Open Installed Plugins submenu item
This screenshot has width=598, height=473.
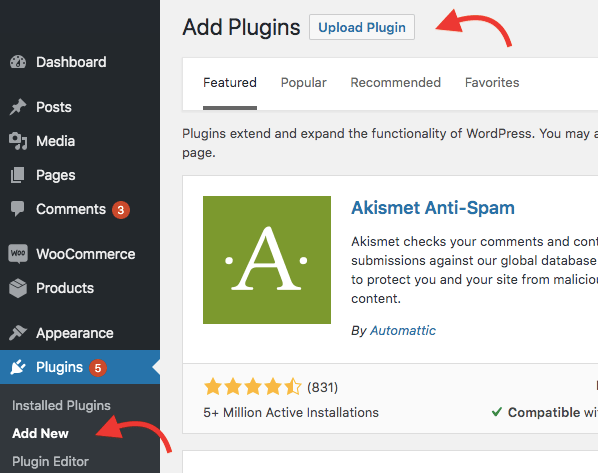pos(61,405)
